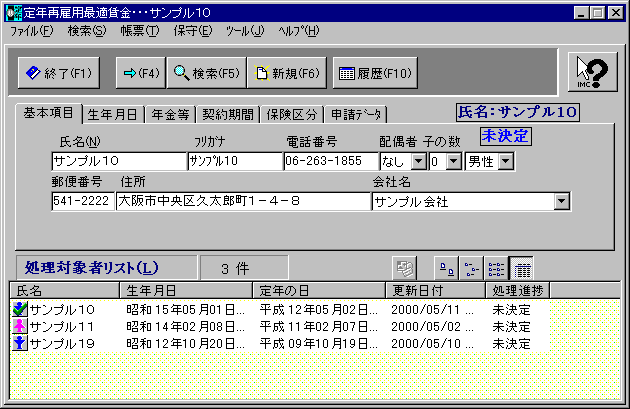Open the 帳票(T) menu
The width and height of the screenshot is (630, 409).
pos(140,31)
